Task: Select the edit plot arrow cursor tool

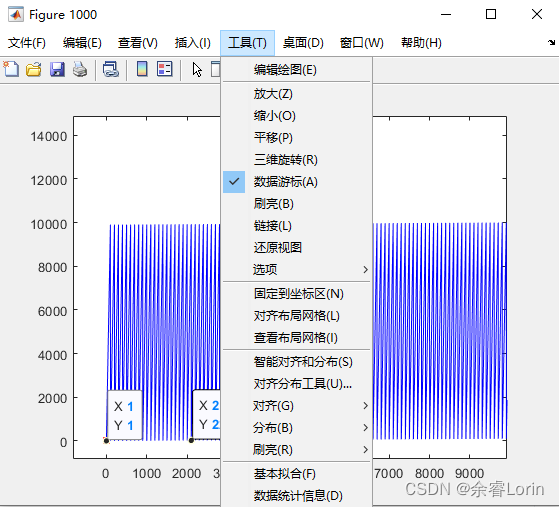Action: click(197, 69)
